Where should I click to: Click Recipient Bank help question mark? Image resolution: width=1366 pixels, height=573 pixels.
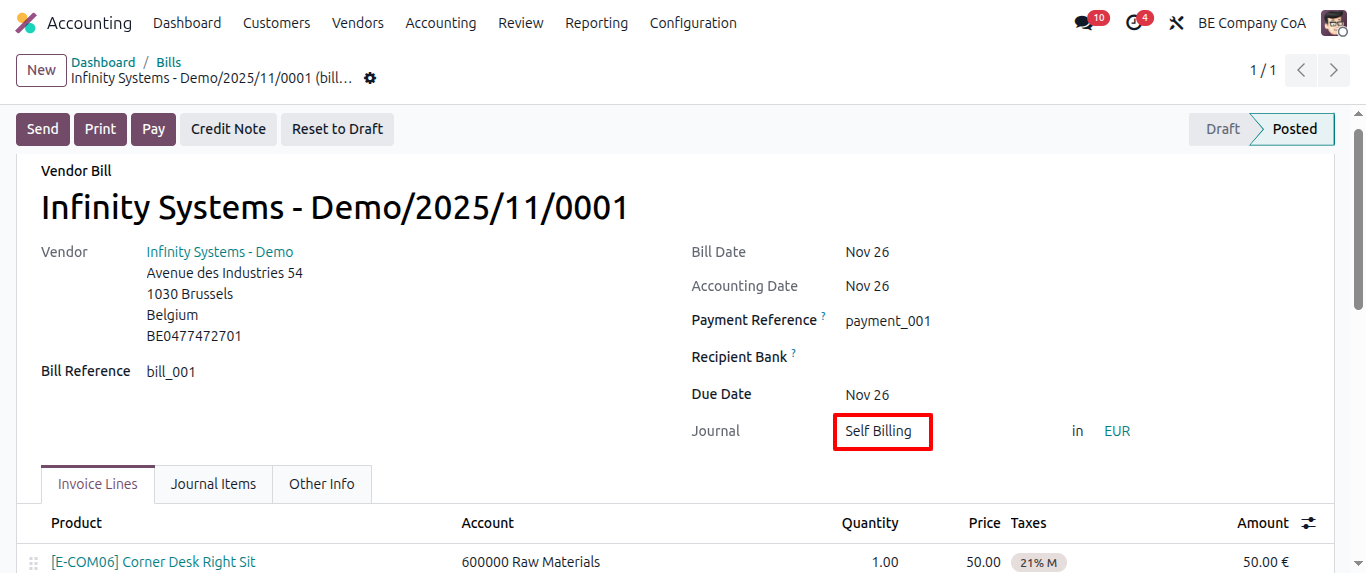pos(793,352)
